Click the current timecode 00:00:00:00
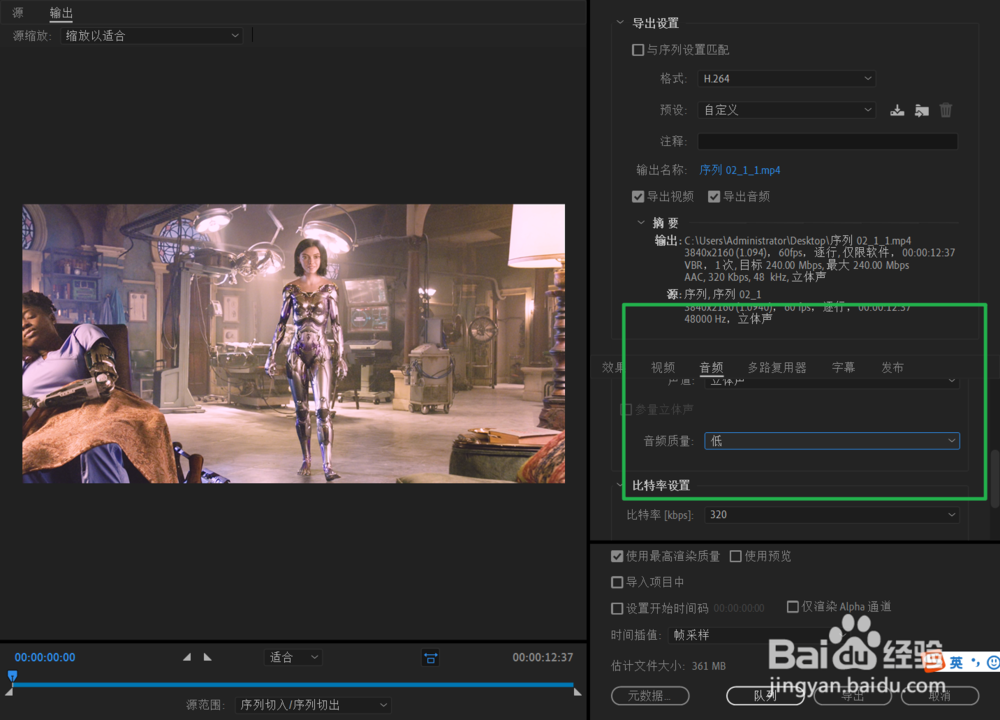The width and height of the screenshot is (1000, 720). 45,657
